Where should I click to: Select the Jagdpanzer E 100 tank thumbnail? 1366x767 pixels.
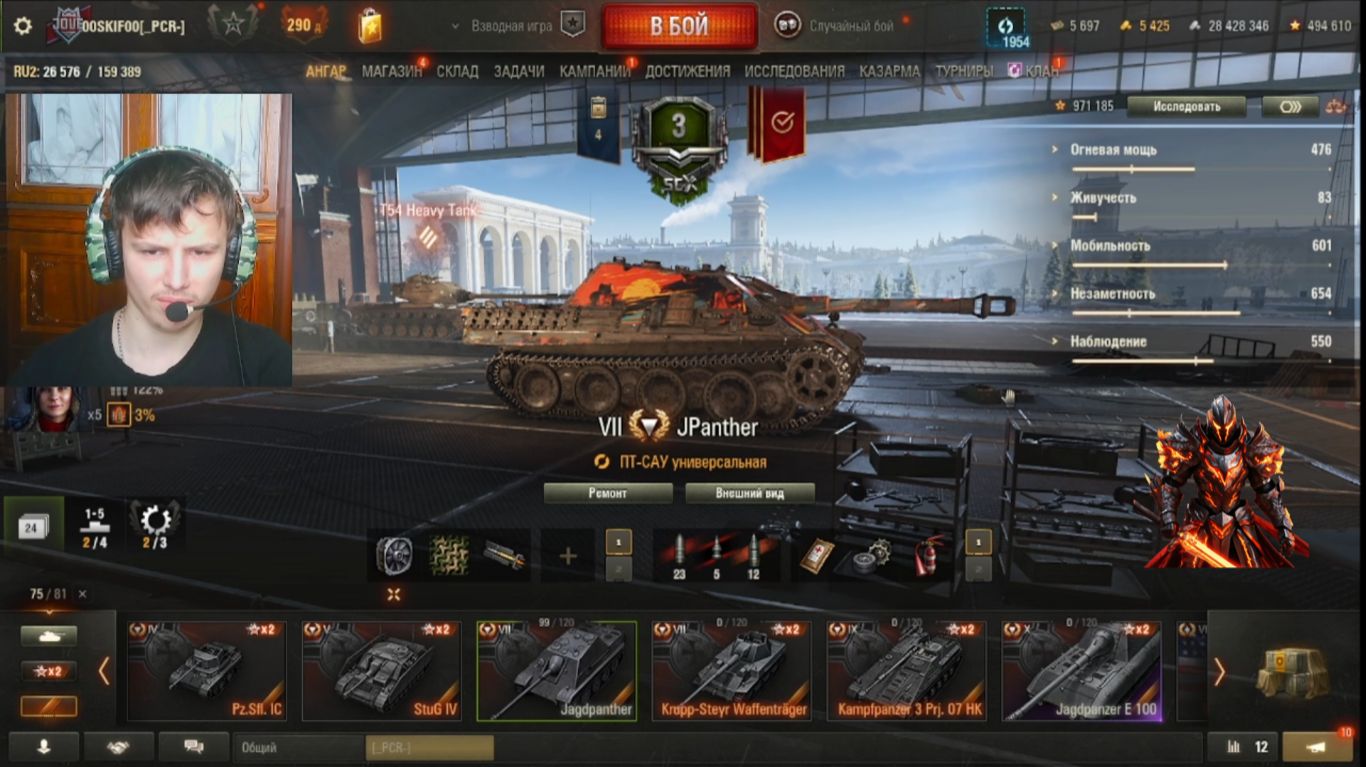click(x=1082, y=671)
